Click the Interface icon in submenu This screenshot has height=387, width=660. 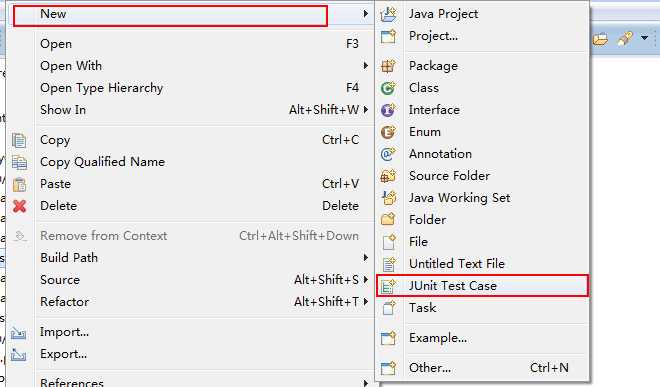coord(388,110)
